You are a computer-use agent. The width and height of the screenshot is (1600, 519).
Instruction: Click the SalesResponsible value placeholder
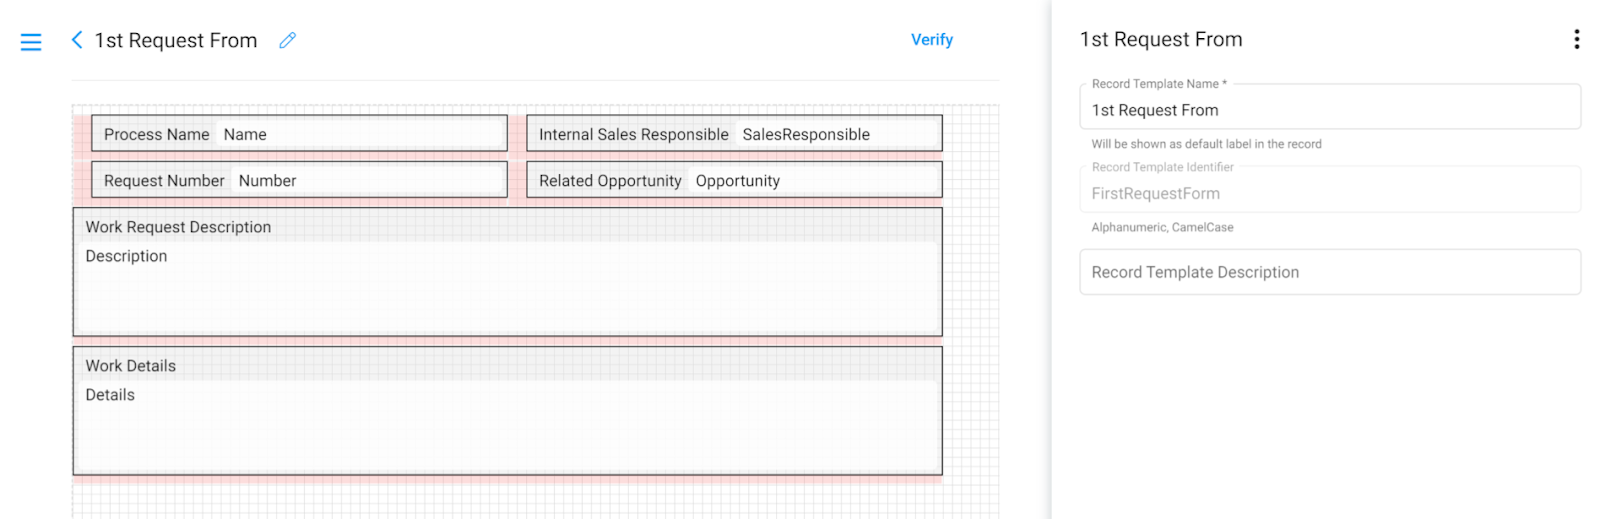805,134
